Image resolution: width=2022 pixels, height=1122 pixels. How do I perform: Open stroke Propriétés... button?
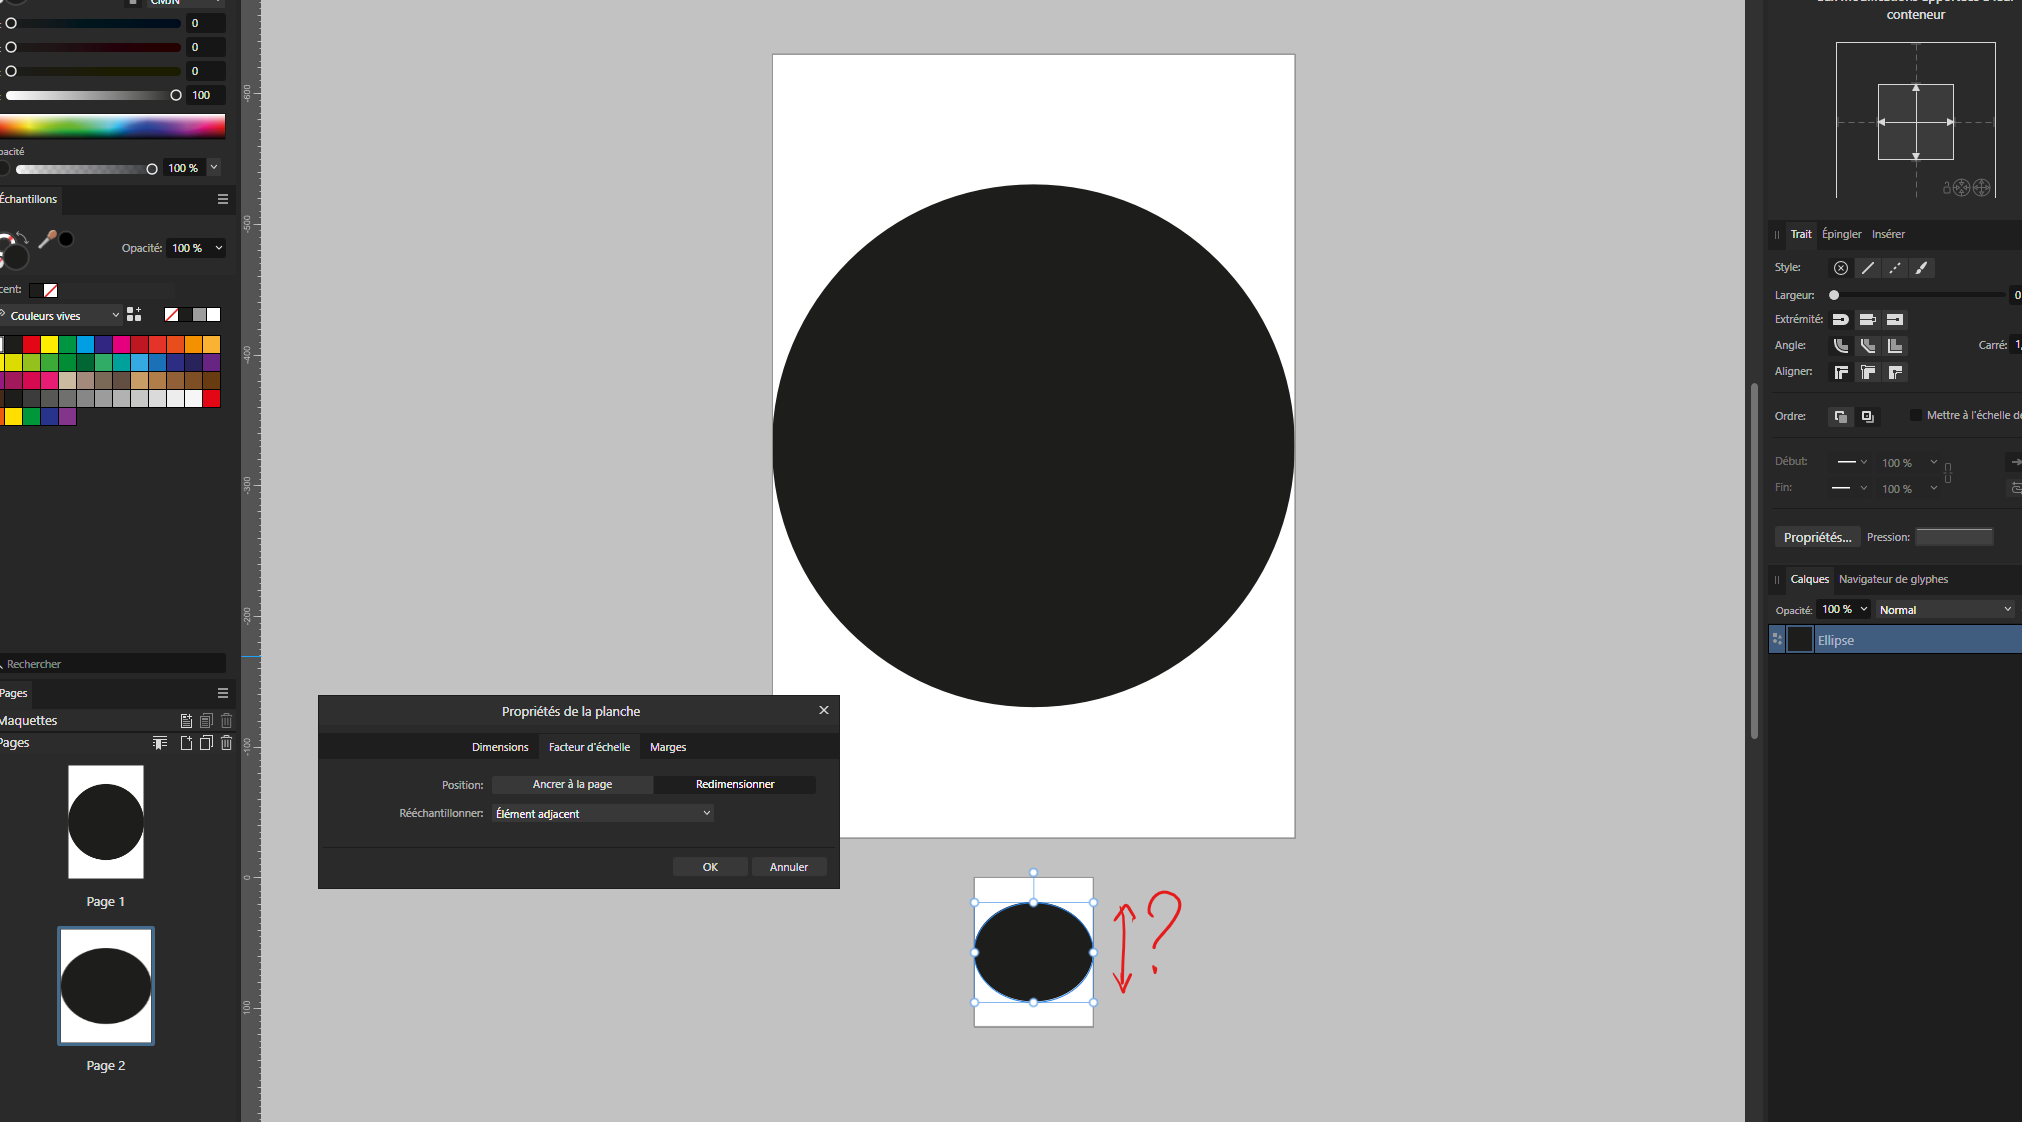pos(1817,537)
